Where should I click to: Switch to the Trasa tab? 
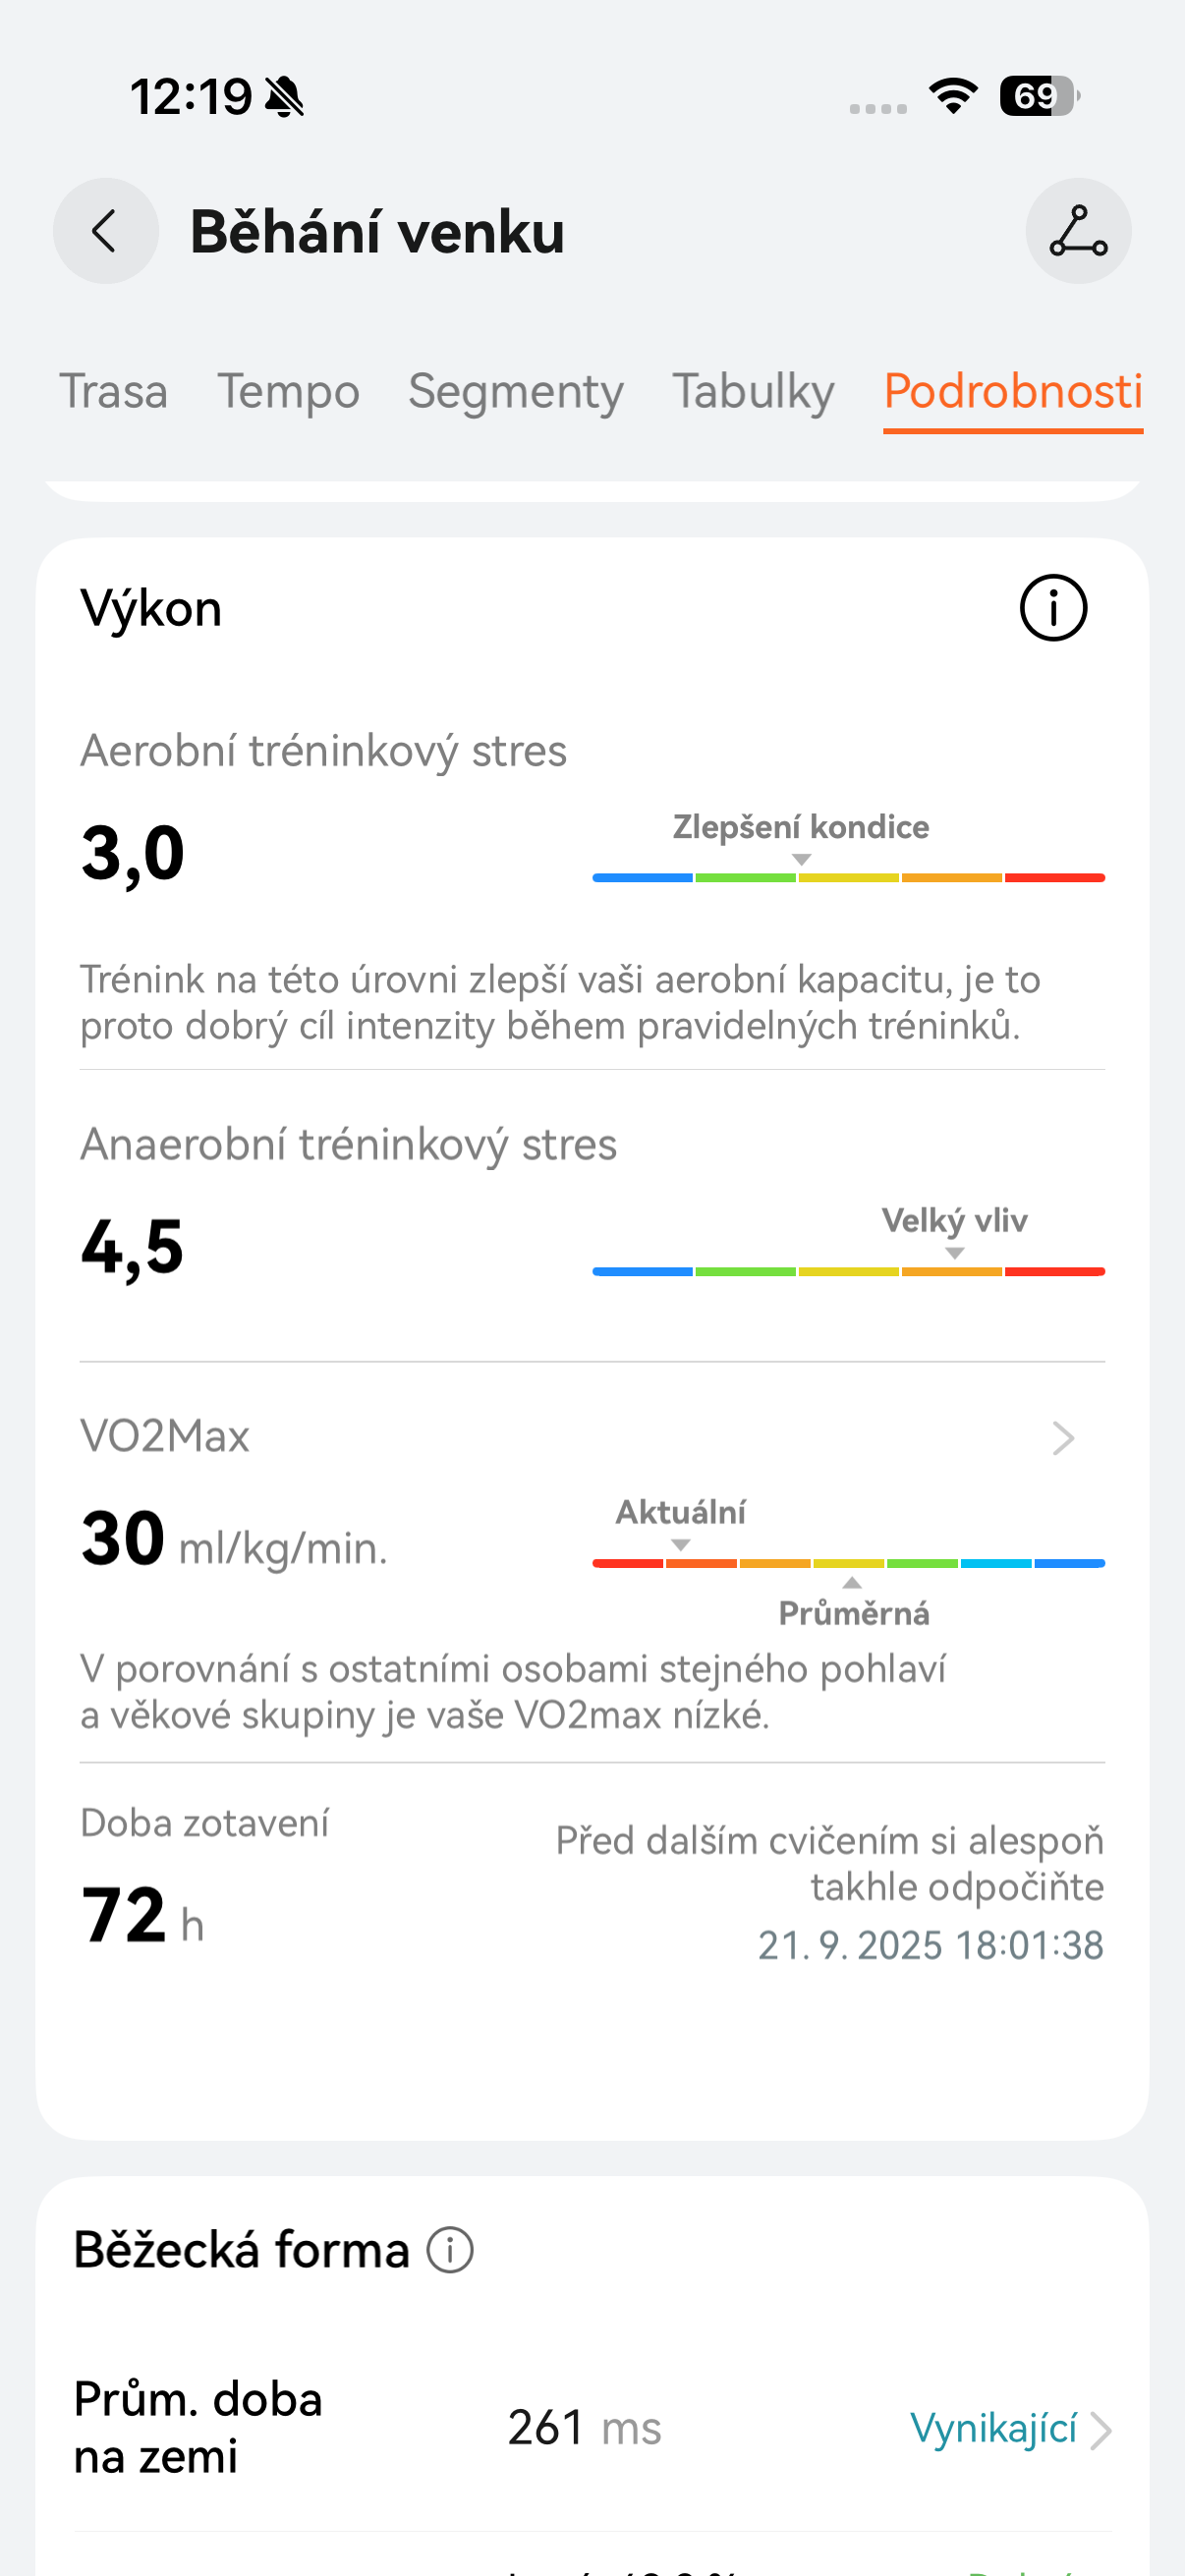coord(115,391)
